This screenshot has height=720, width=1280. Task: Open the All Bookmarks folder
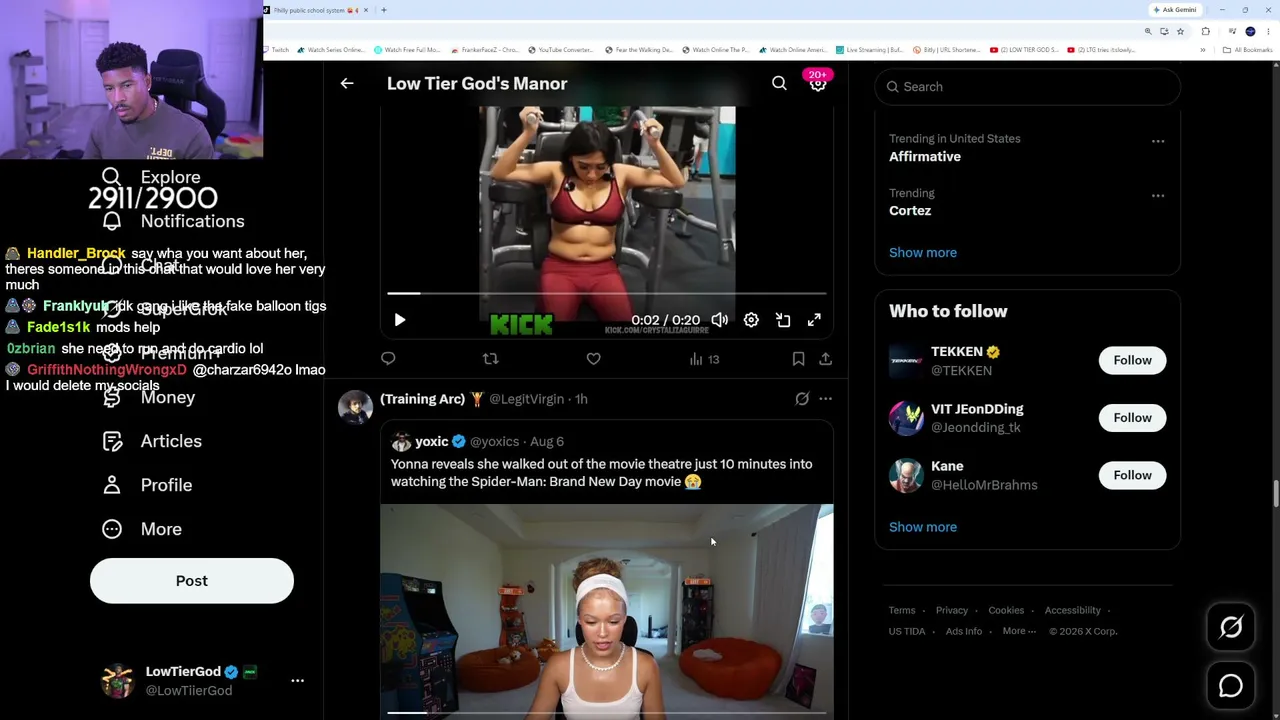[1248, 50]
